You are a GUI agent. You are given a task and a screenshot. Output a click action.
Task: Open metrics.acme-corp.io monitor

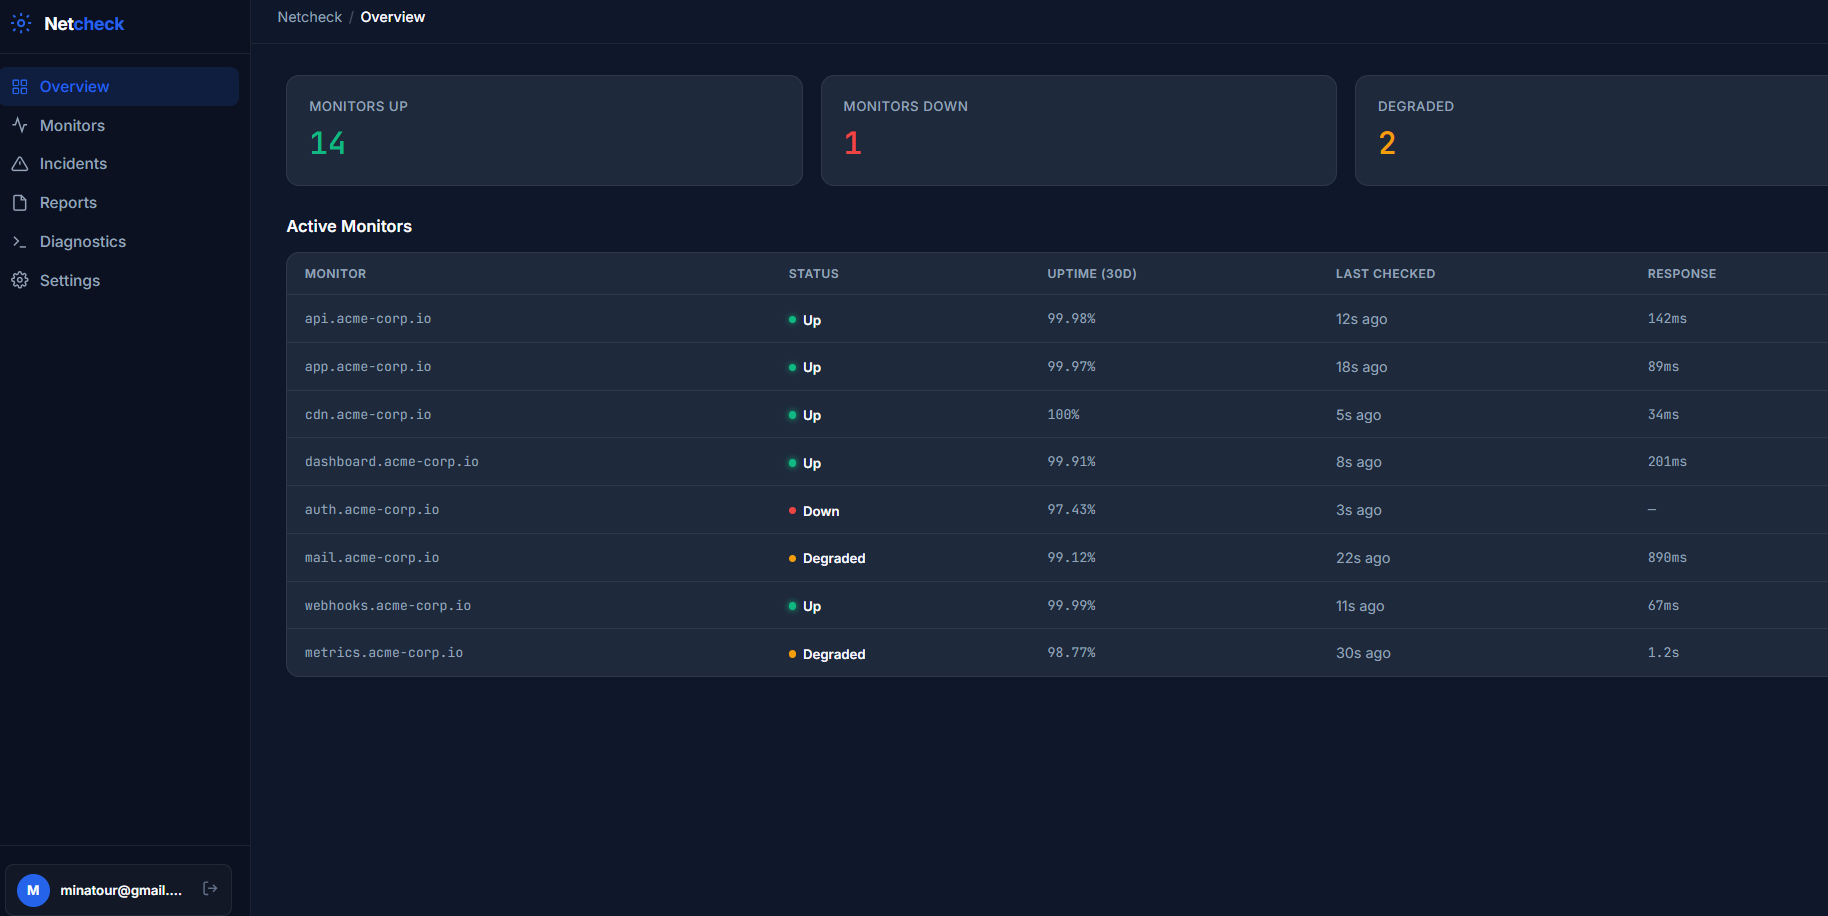(1057, 653)
